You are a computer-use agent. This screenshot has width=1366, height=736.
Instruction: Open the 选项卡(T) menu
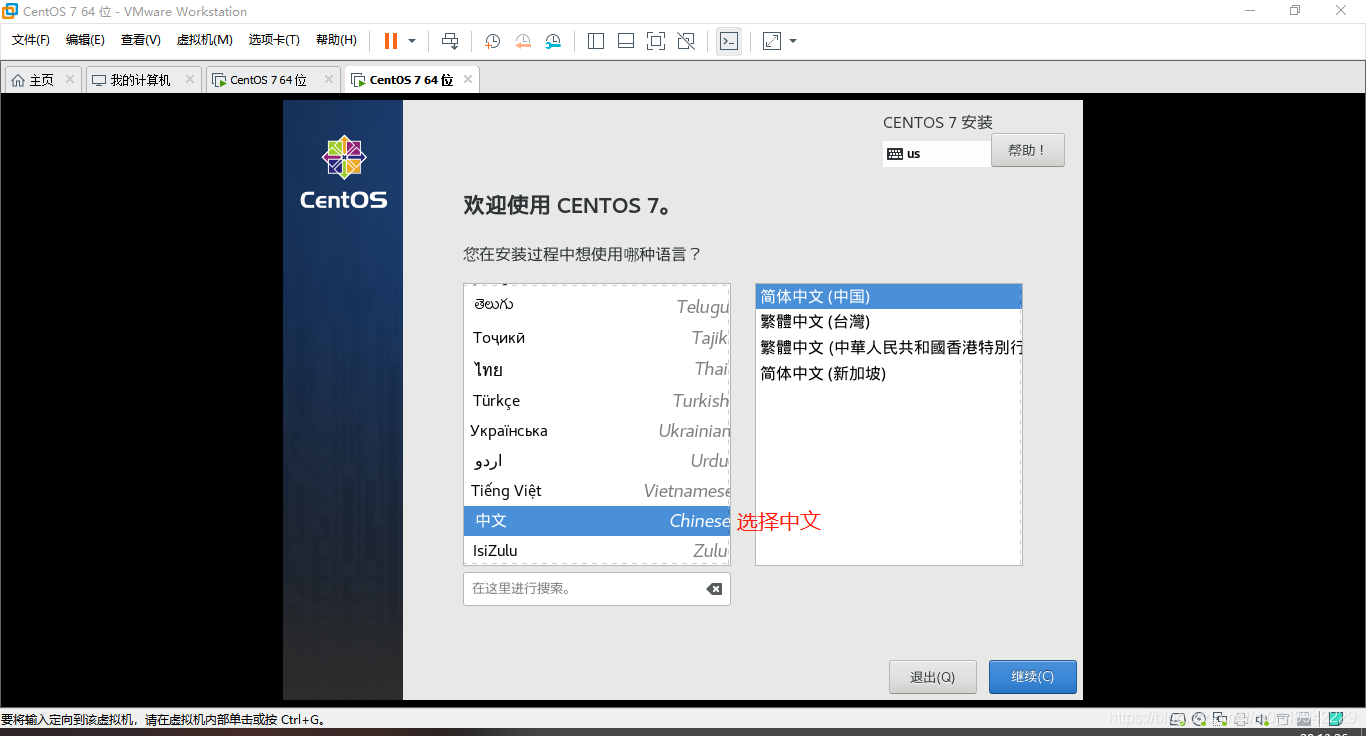(x=274, y=40)
